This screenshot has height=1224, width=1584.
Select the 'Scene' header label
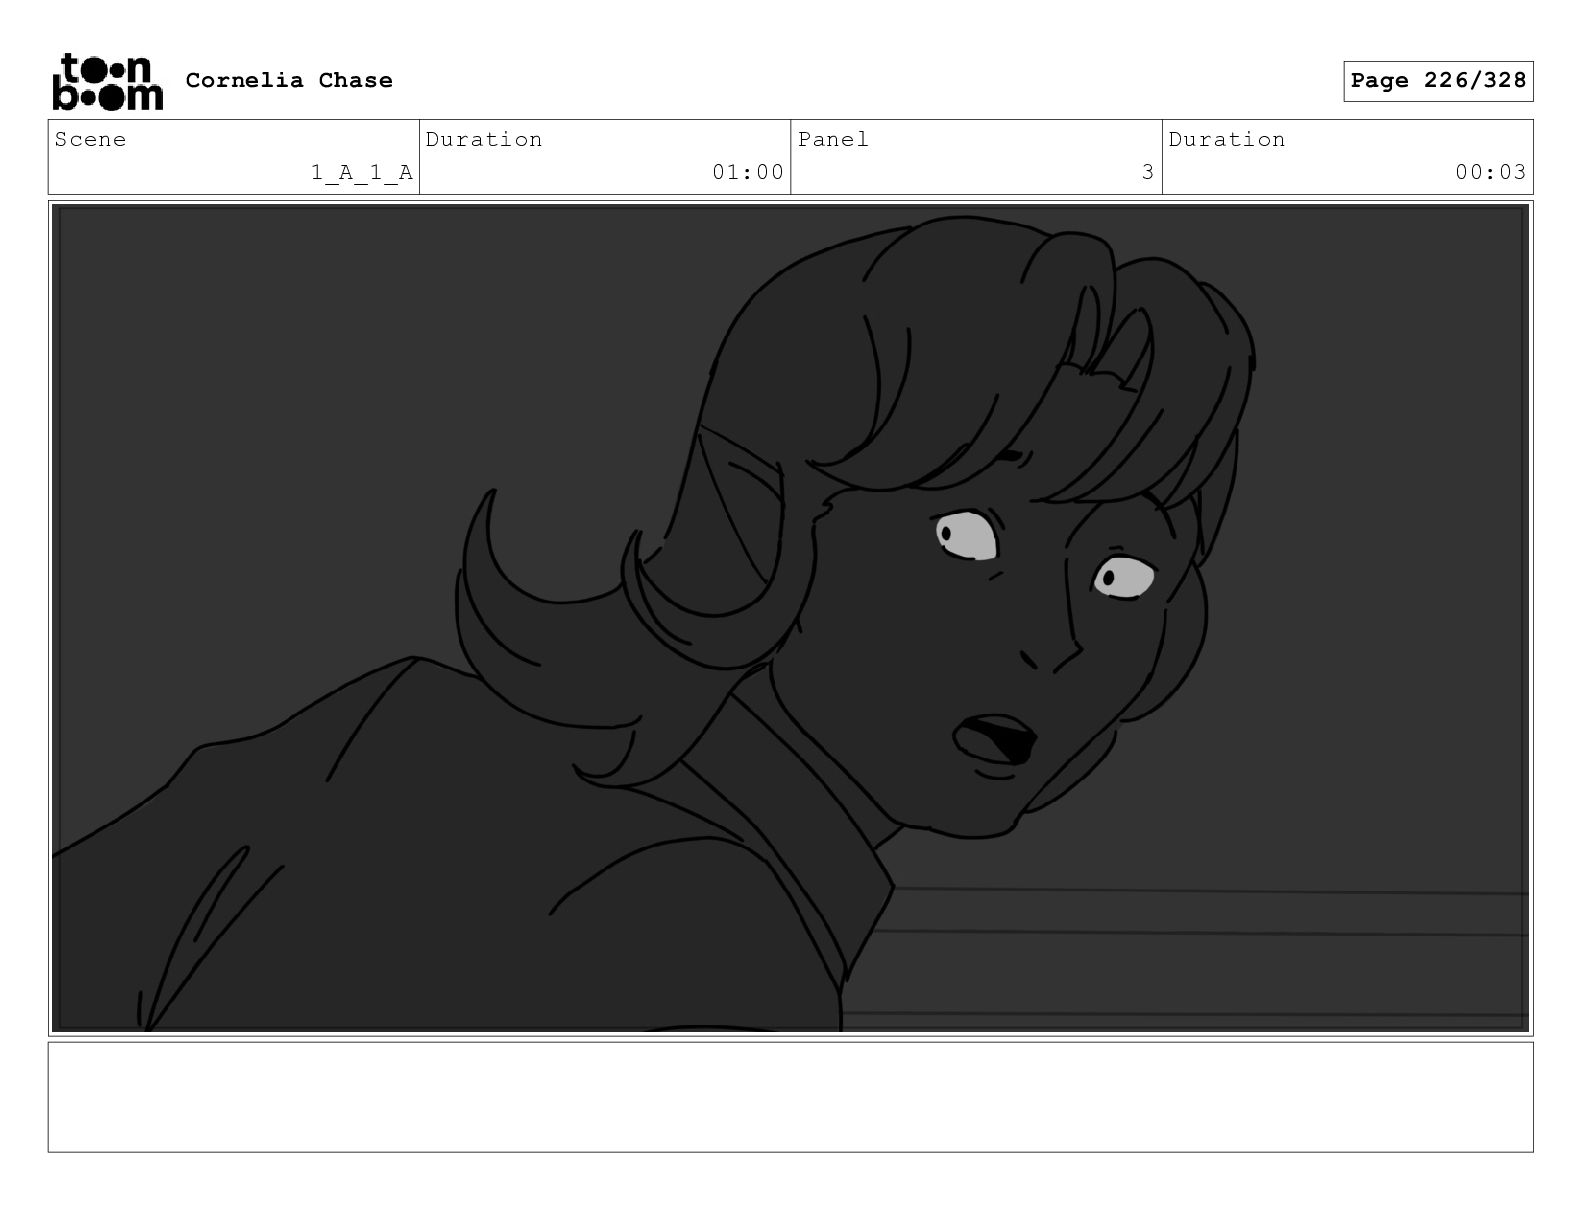[90, 139]
